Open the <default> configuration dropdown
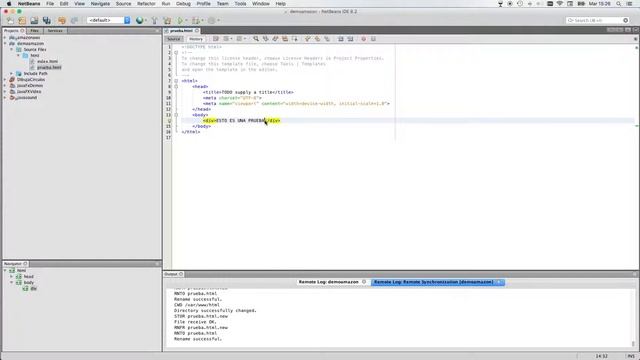Image resolution: width=640 pixels, height=360 pixels. pos(109,20)
